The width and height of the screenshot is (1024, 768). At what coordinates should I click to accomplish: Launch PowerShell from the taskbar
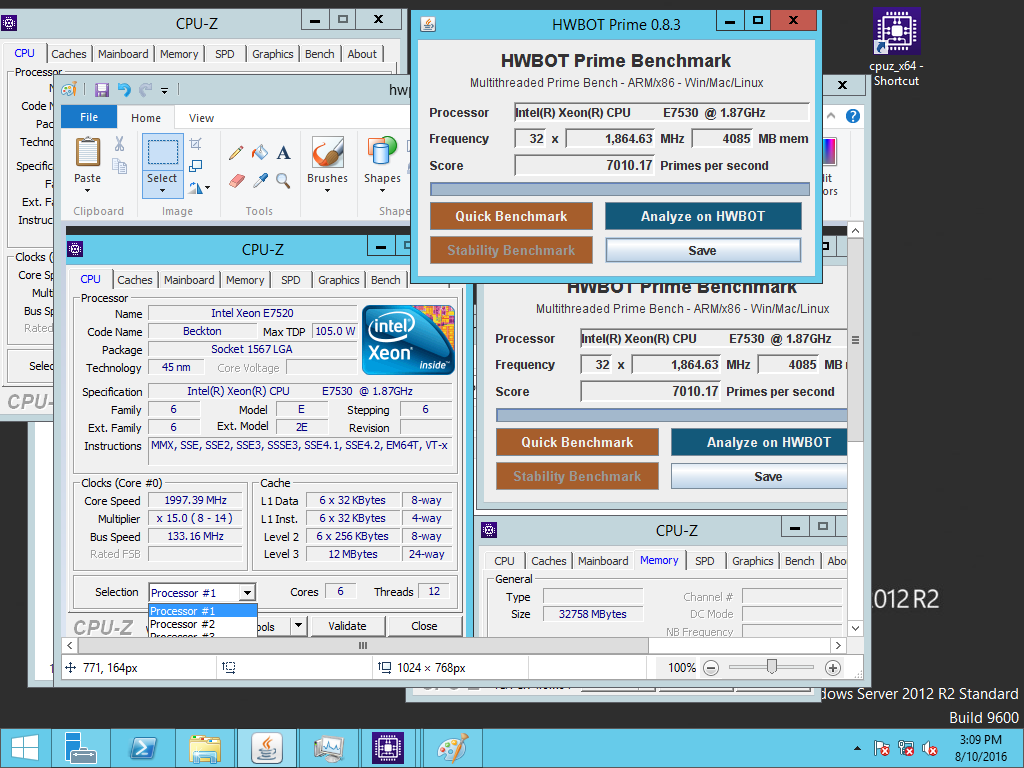143,748
